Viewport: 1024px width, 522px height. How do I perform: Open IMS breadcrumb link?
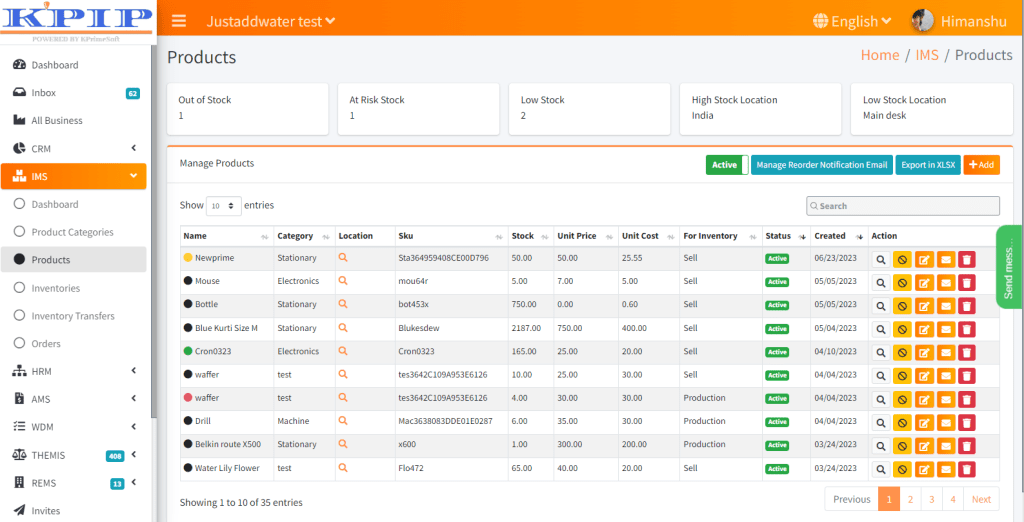click(927, 55)
